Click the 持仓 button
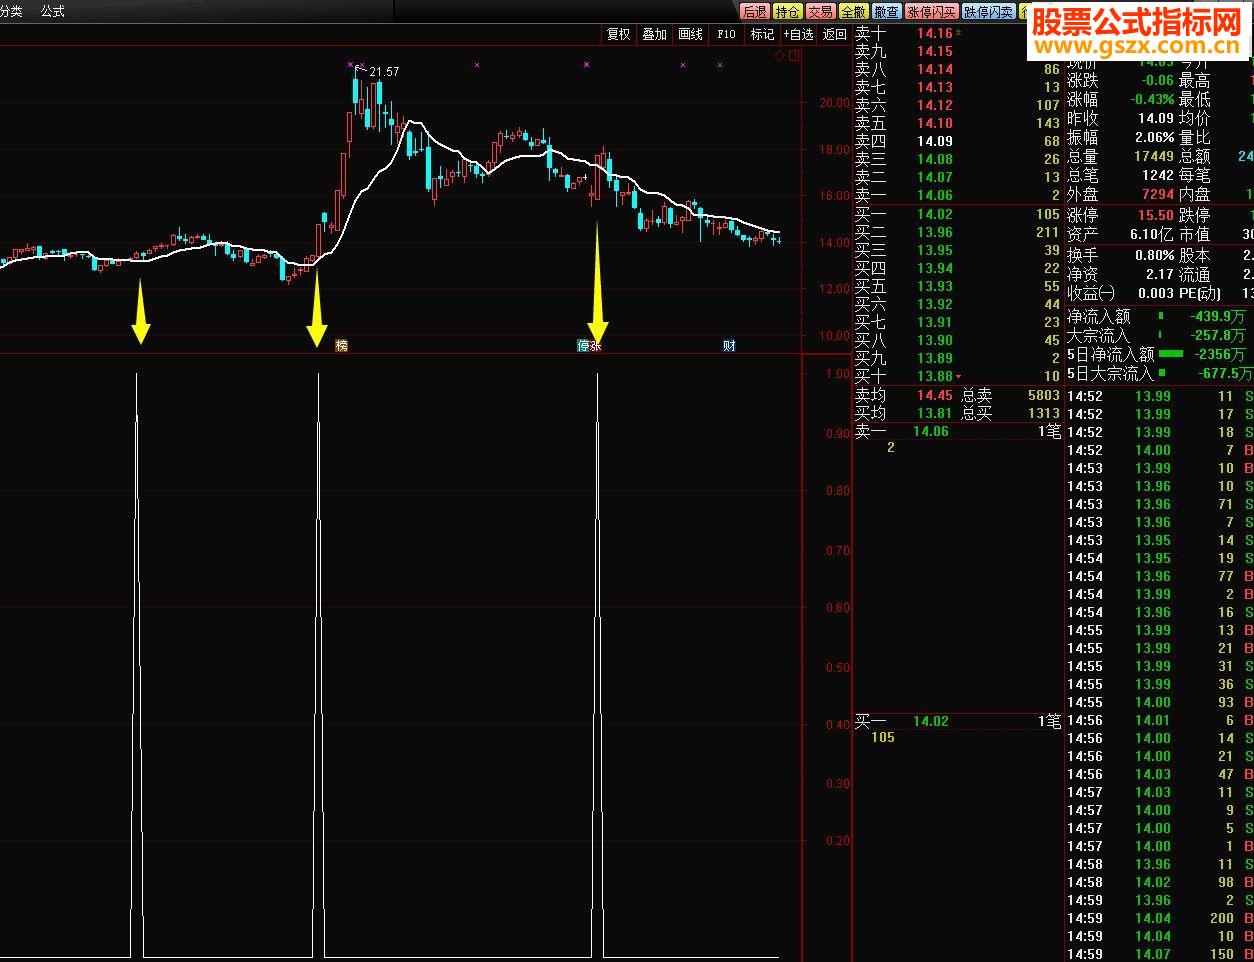This screenshot has height=962, width=1254. [x=788, y=12]
